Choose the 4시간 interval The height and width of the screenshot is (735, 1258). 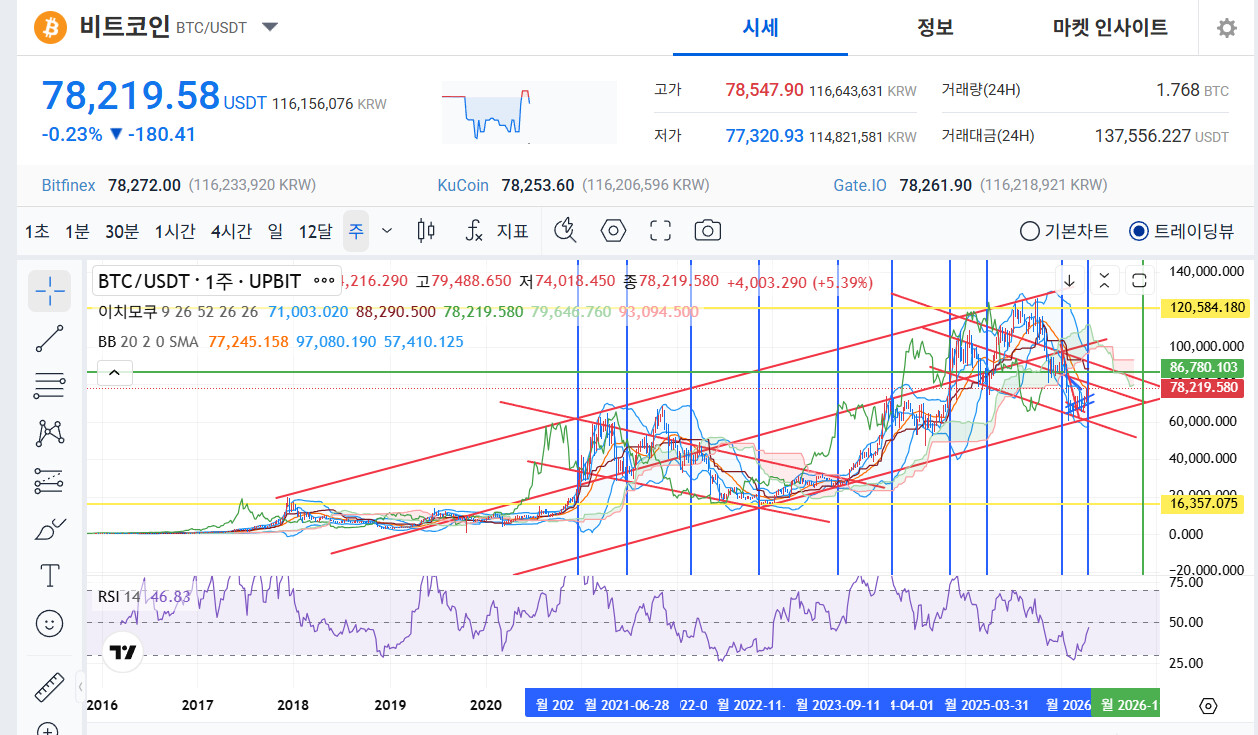coord(231,231)
